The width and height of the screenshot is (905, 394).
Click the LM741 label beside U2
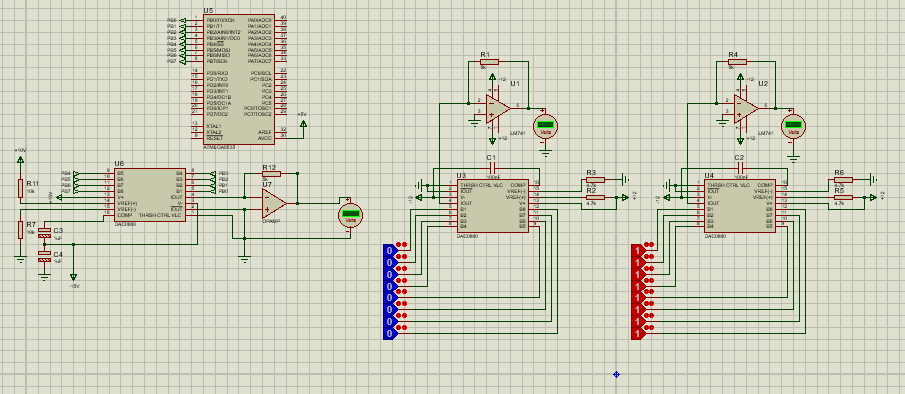click(x=766, y=133)
